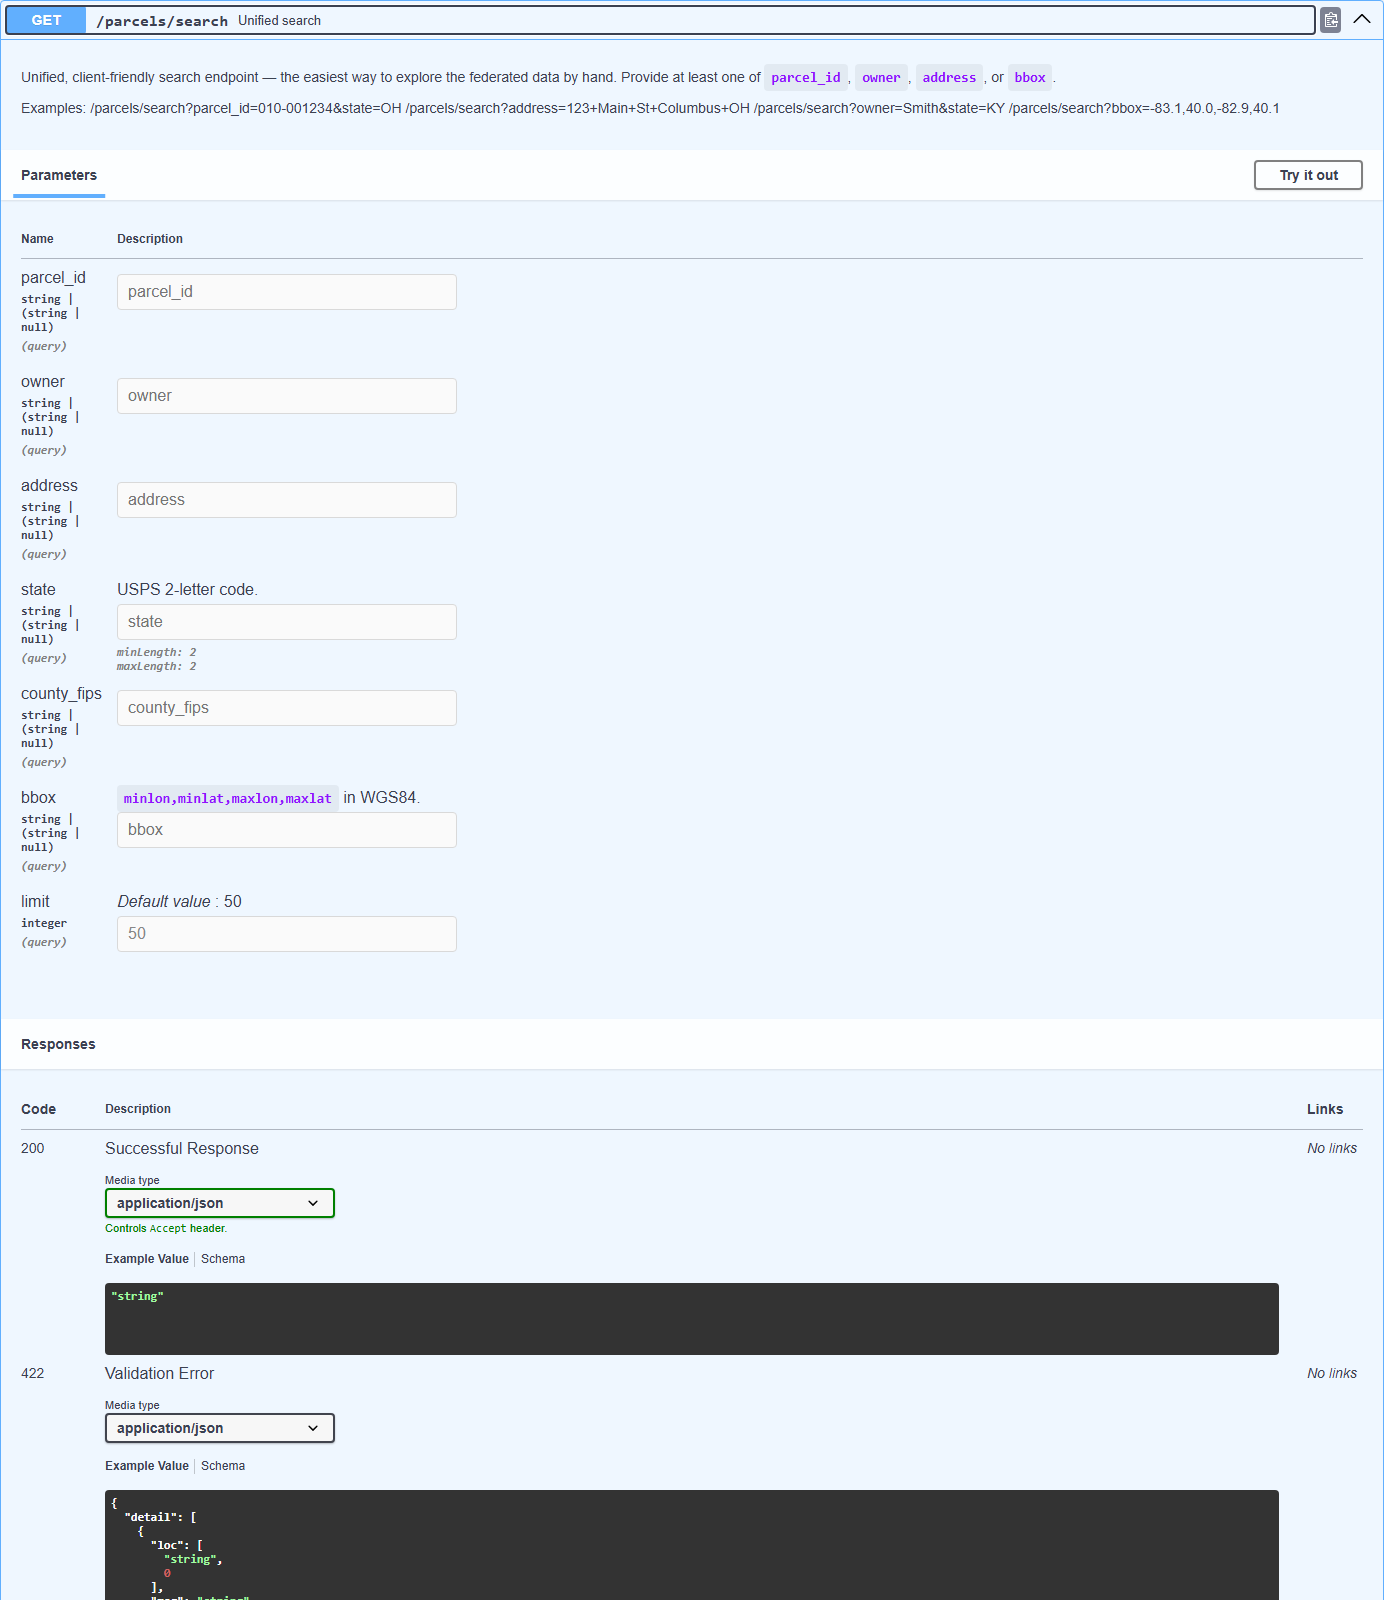Viewport: 1384px width, 1600px height.
Task: Copy the /parcels/search path to clipboard
Action: point(1330,20)
